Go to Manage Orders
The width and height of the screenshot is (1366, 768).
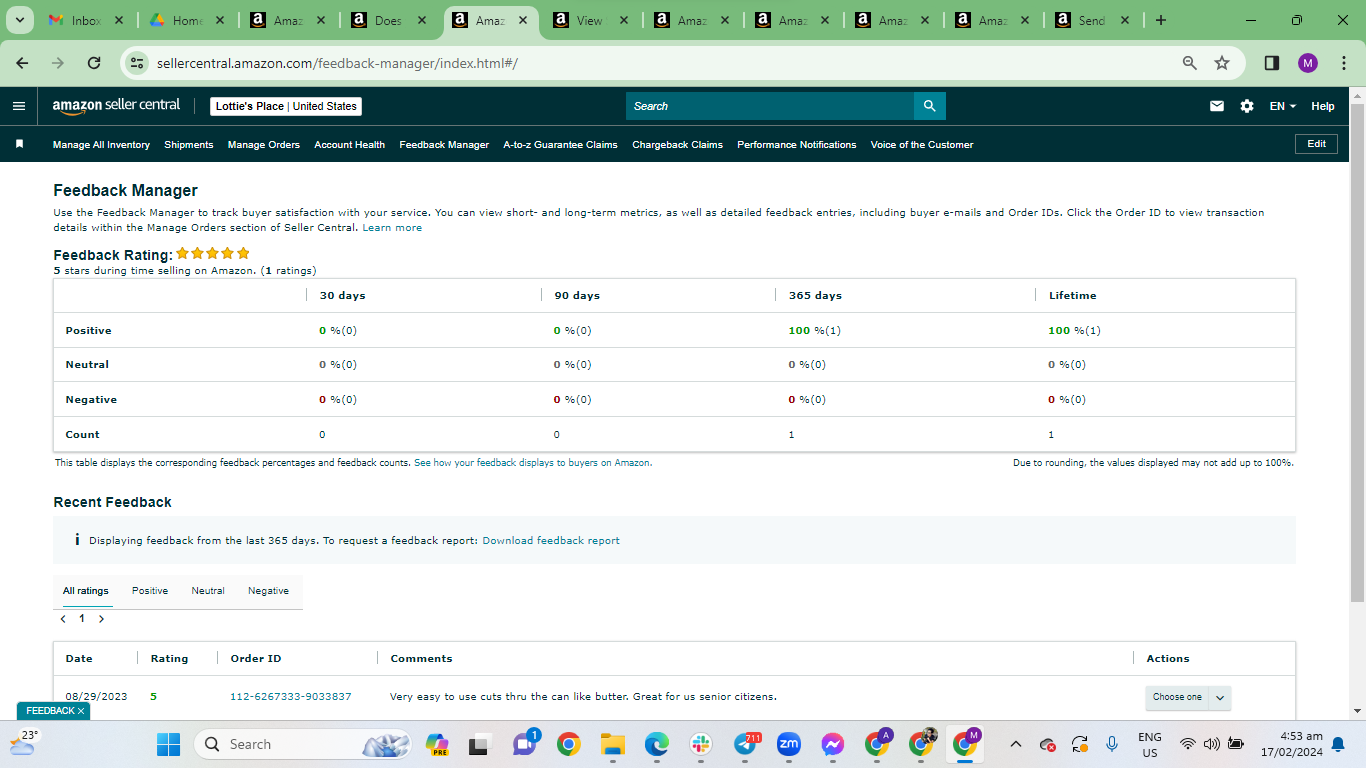click(x=264, y=145)
